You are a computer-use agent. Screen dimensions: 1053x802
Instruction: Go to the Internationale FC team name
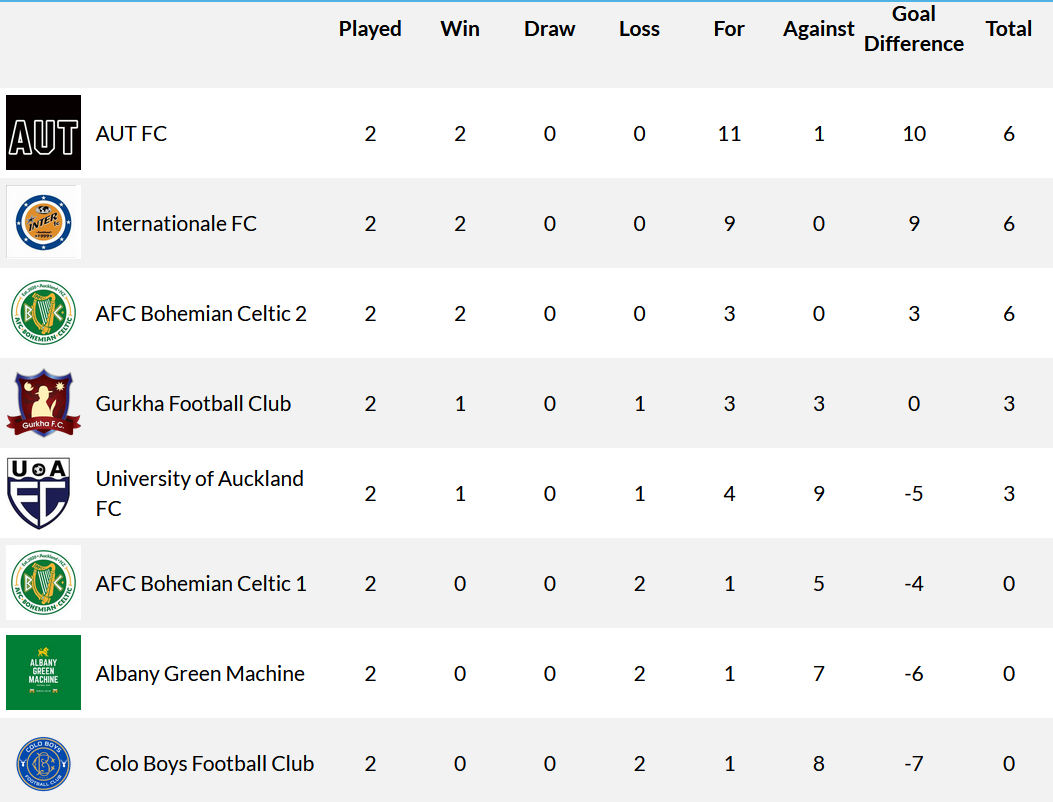[x=176, y=224]
